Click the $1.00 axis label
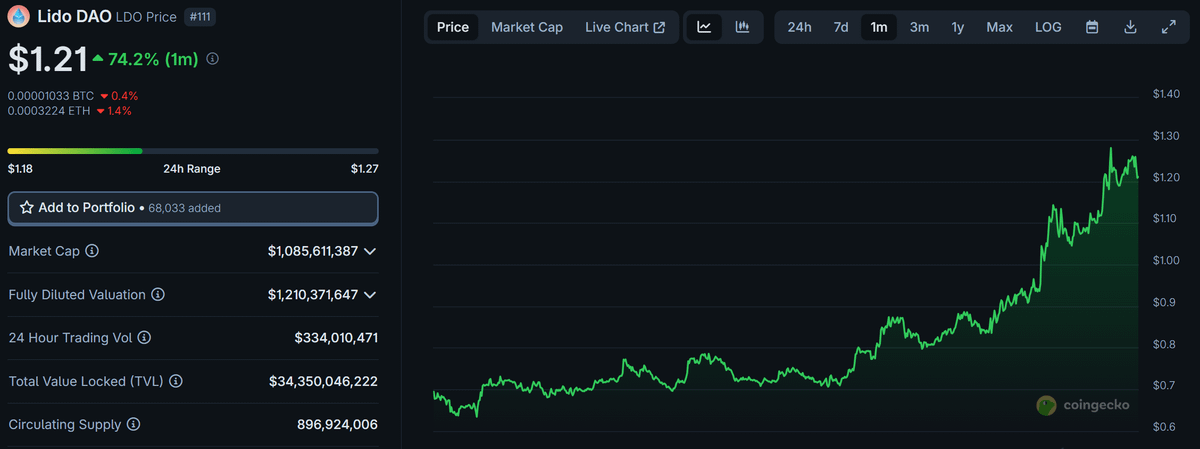 tap(1166, 261)
